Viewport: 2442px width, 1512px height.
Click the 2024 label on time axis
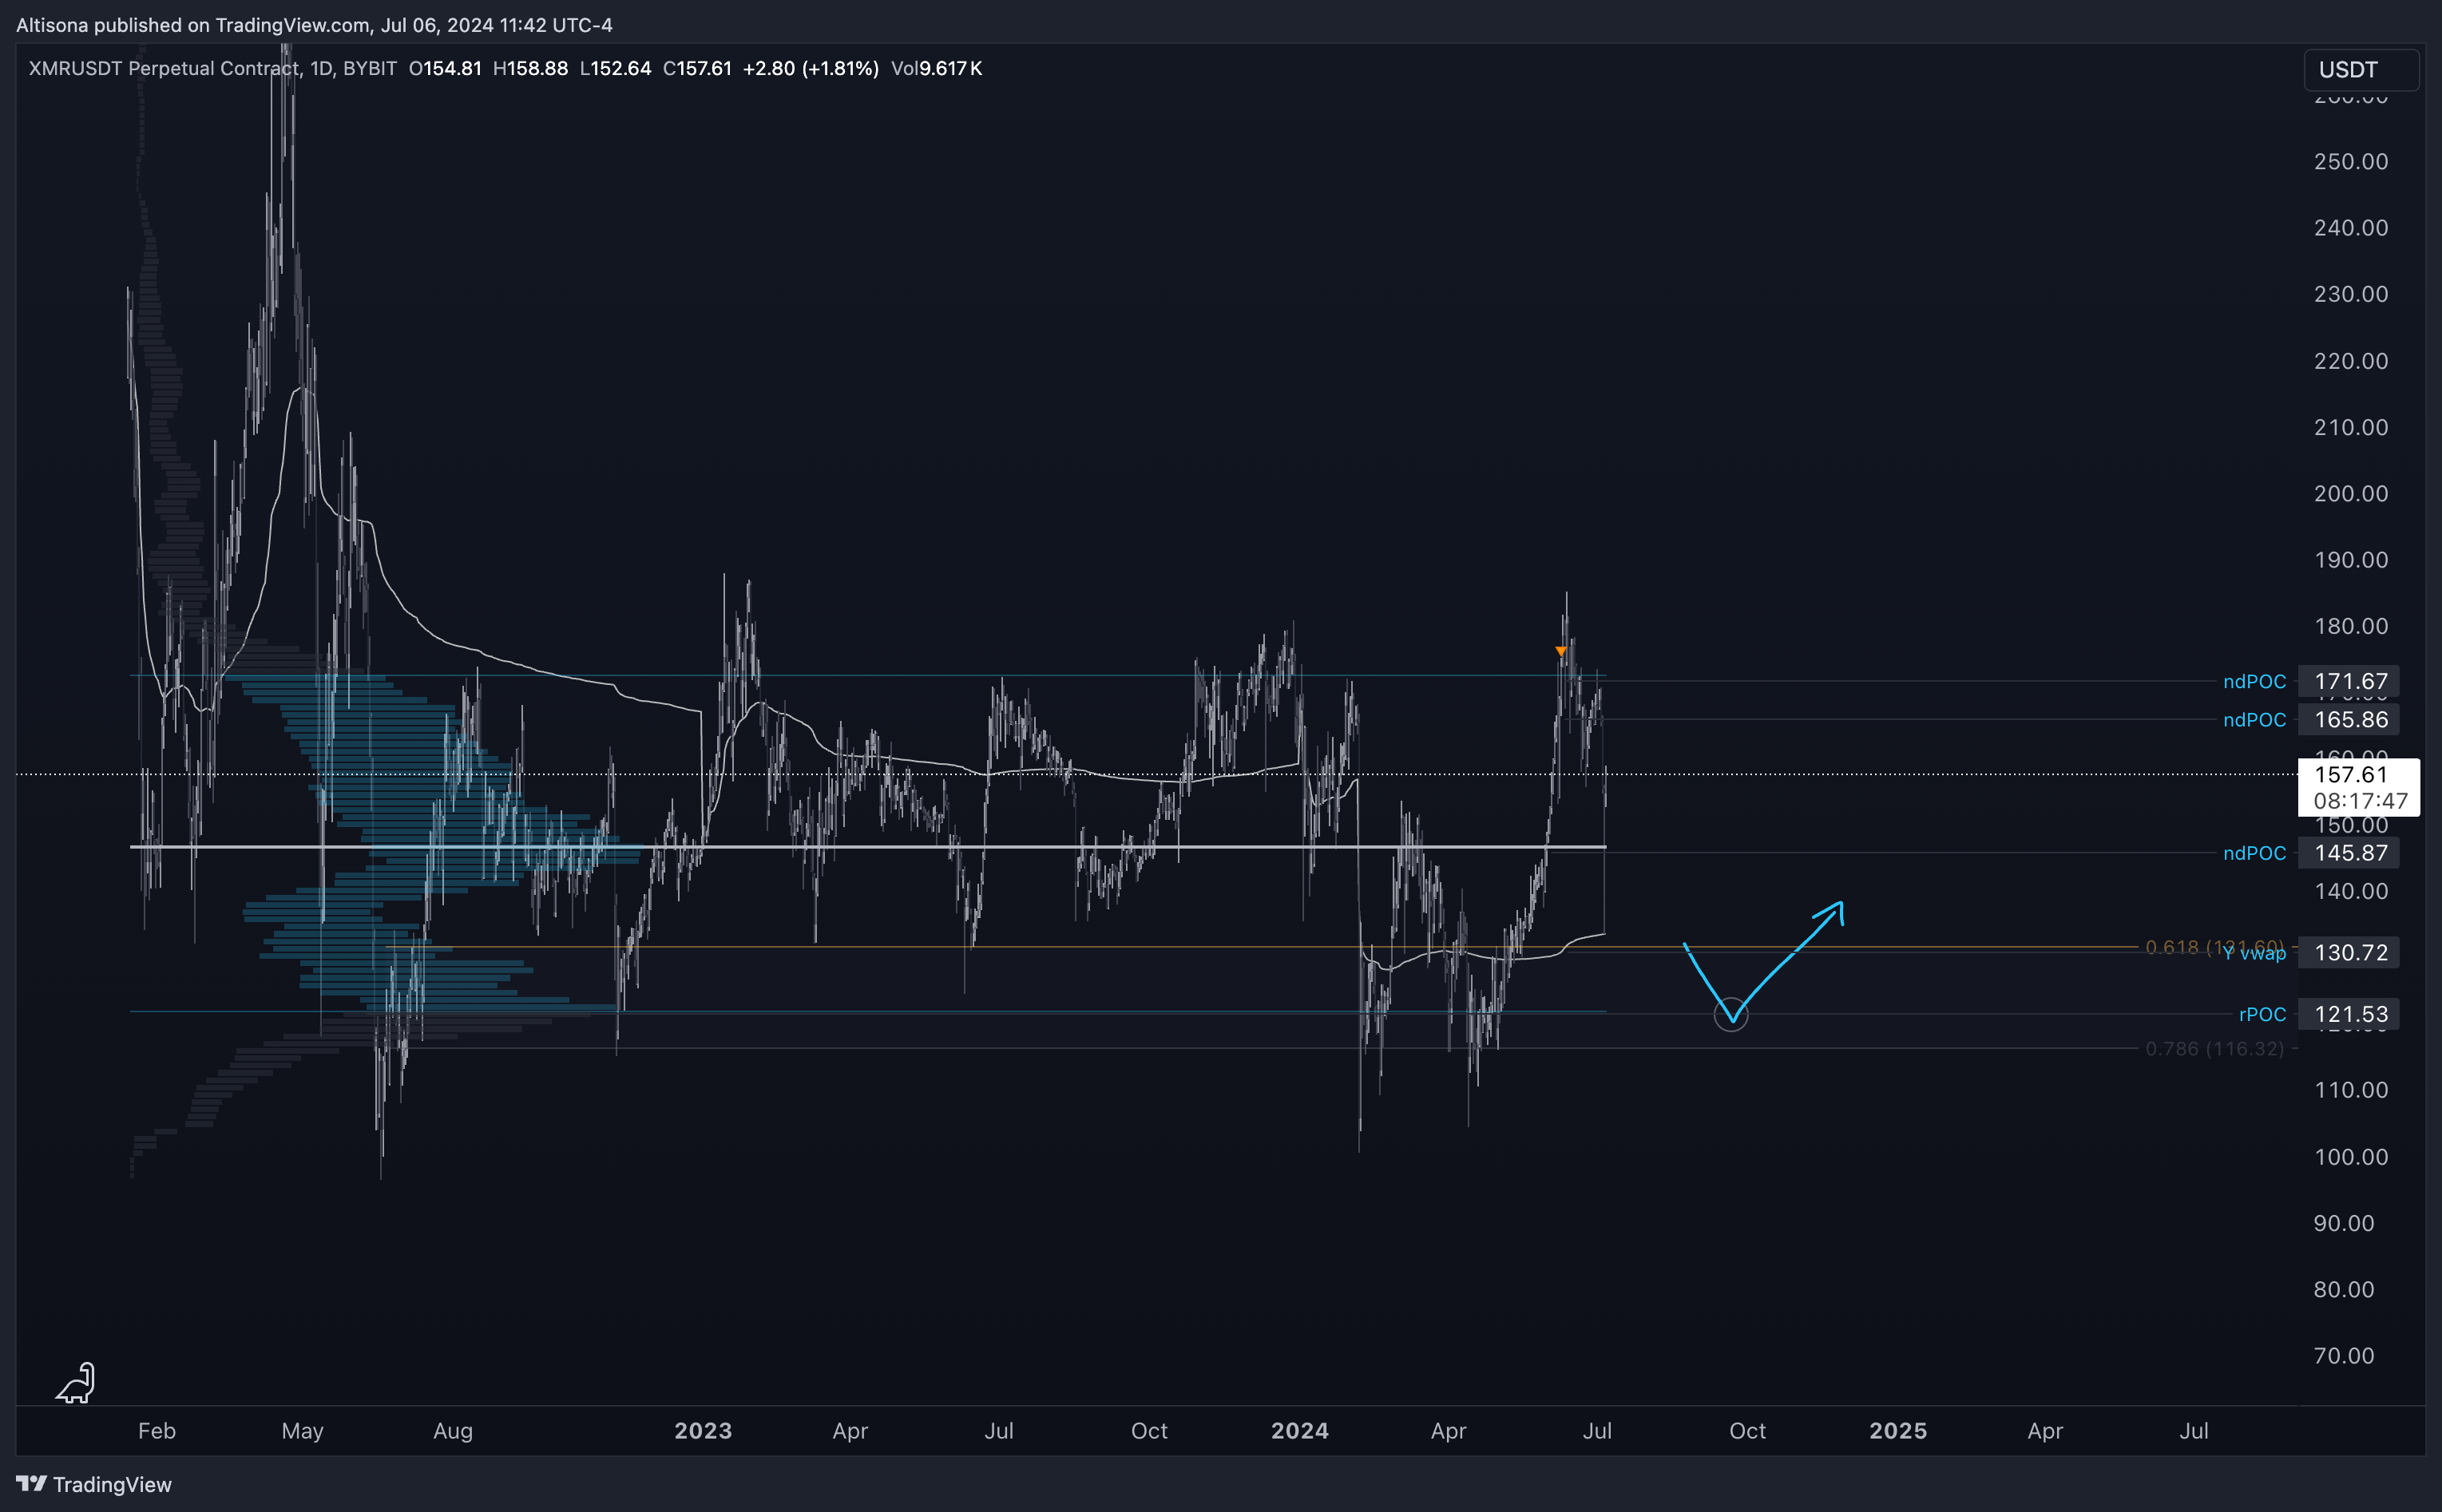pos(1300,1431)
